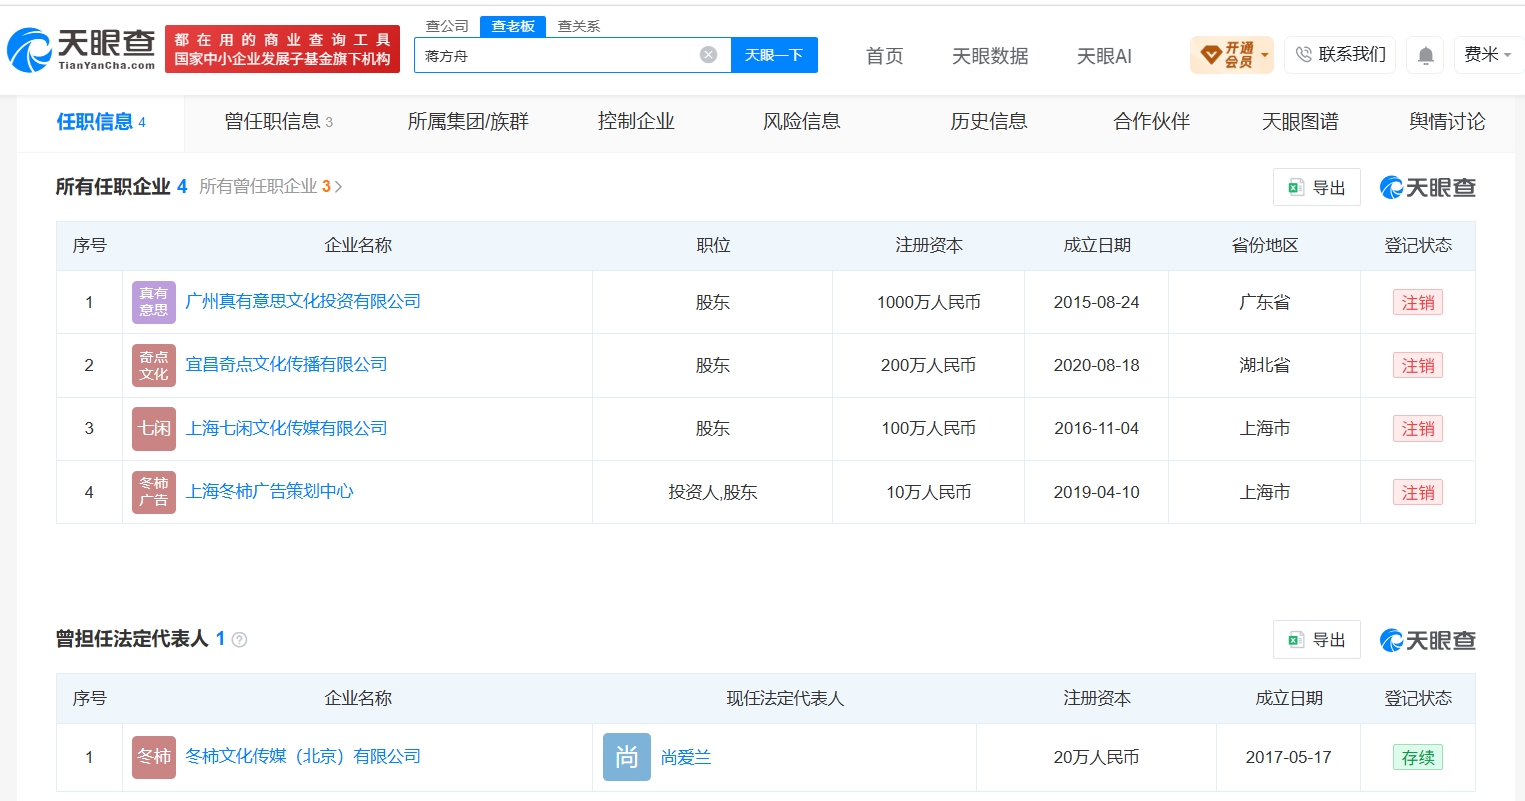Export the 曾担任法定代表人 table via 导出
The height and width of the screenshot is (801, 1525).
(1316, 640)
